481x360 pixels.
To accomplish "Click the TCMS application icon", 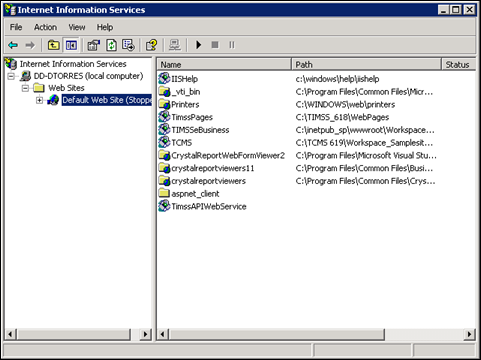I will (164, 142).
